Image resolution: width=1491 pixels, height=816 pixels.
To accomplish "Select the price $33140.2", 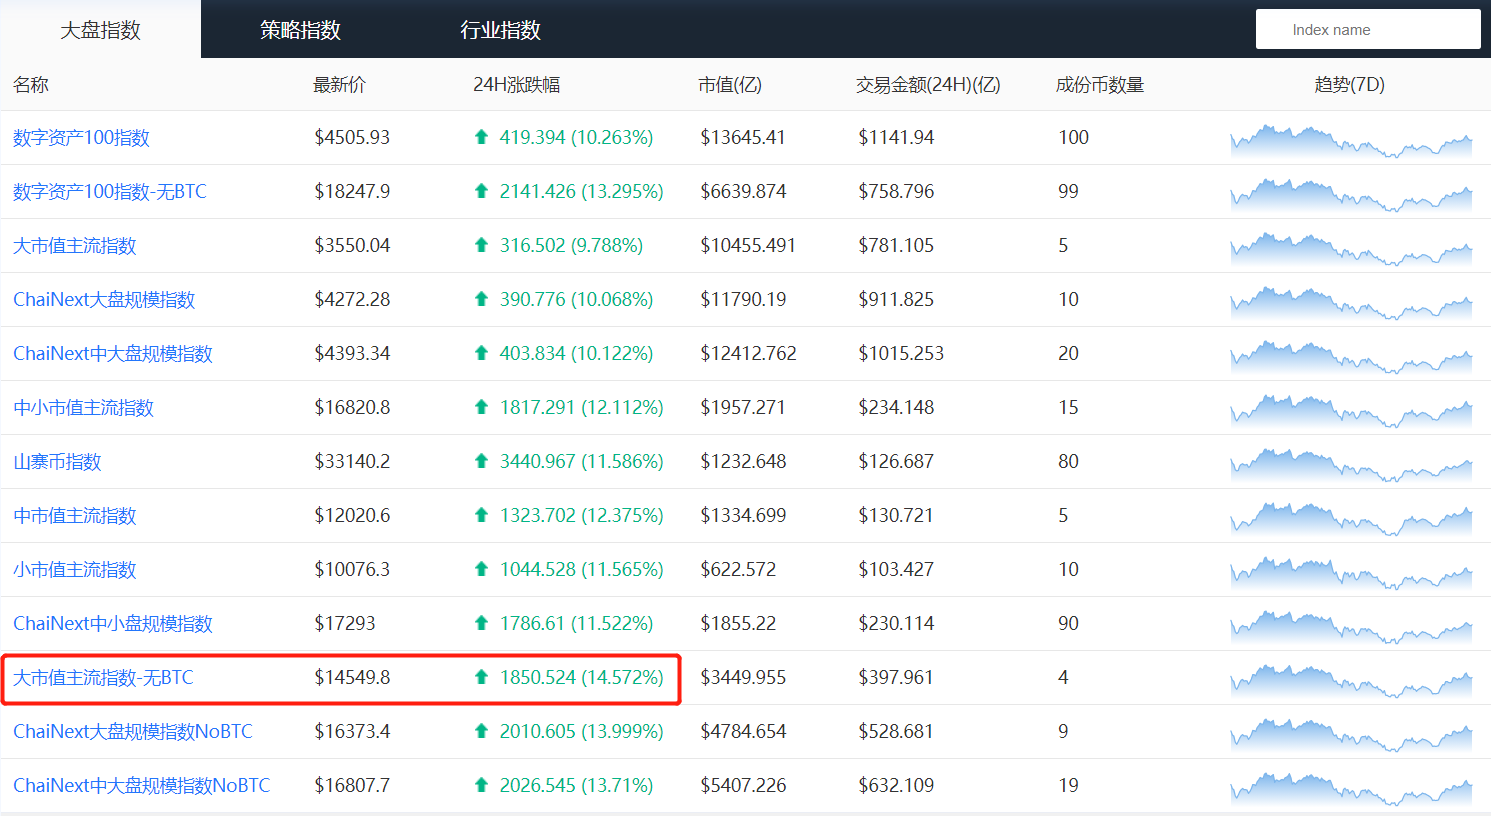I will tap(352, 461).
